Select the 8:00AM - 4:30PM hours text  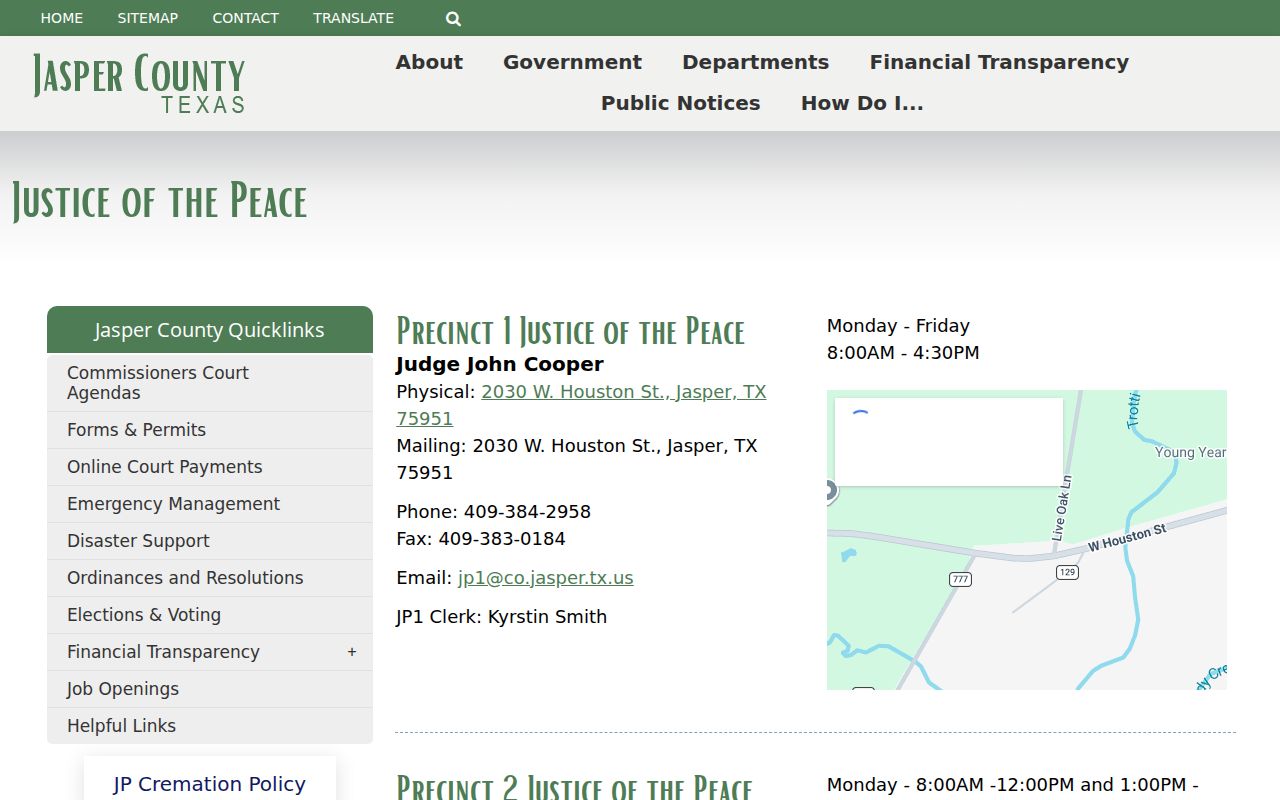tap(903, 353)
